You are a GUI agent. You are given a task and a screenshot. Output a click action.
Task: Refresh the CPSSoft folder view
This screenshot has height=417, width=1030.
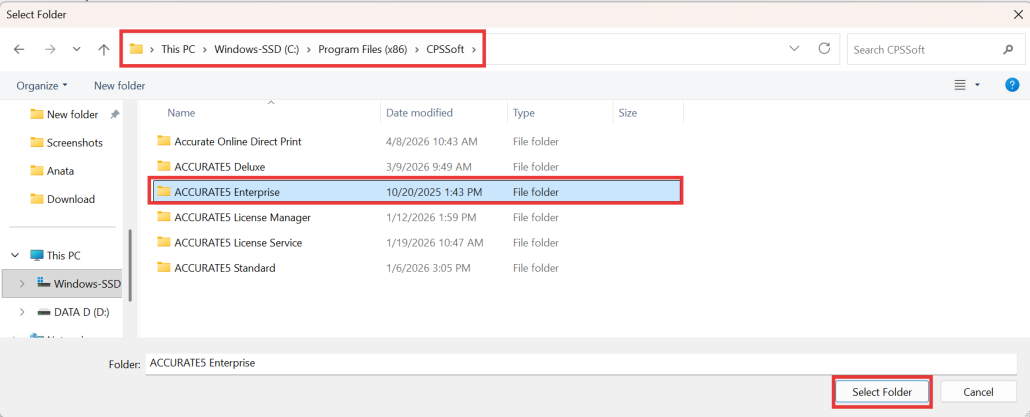click(x=824, y=49)
